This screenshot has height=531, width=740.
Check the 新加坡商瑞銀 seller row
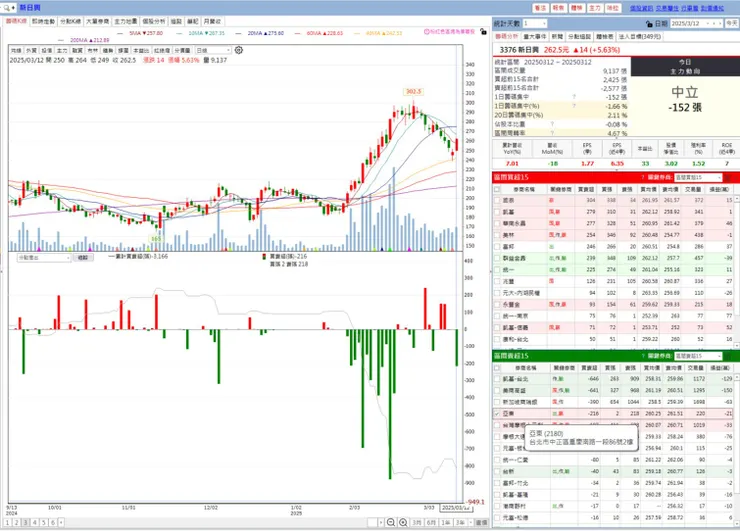tap(497, 402)
